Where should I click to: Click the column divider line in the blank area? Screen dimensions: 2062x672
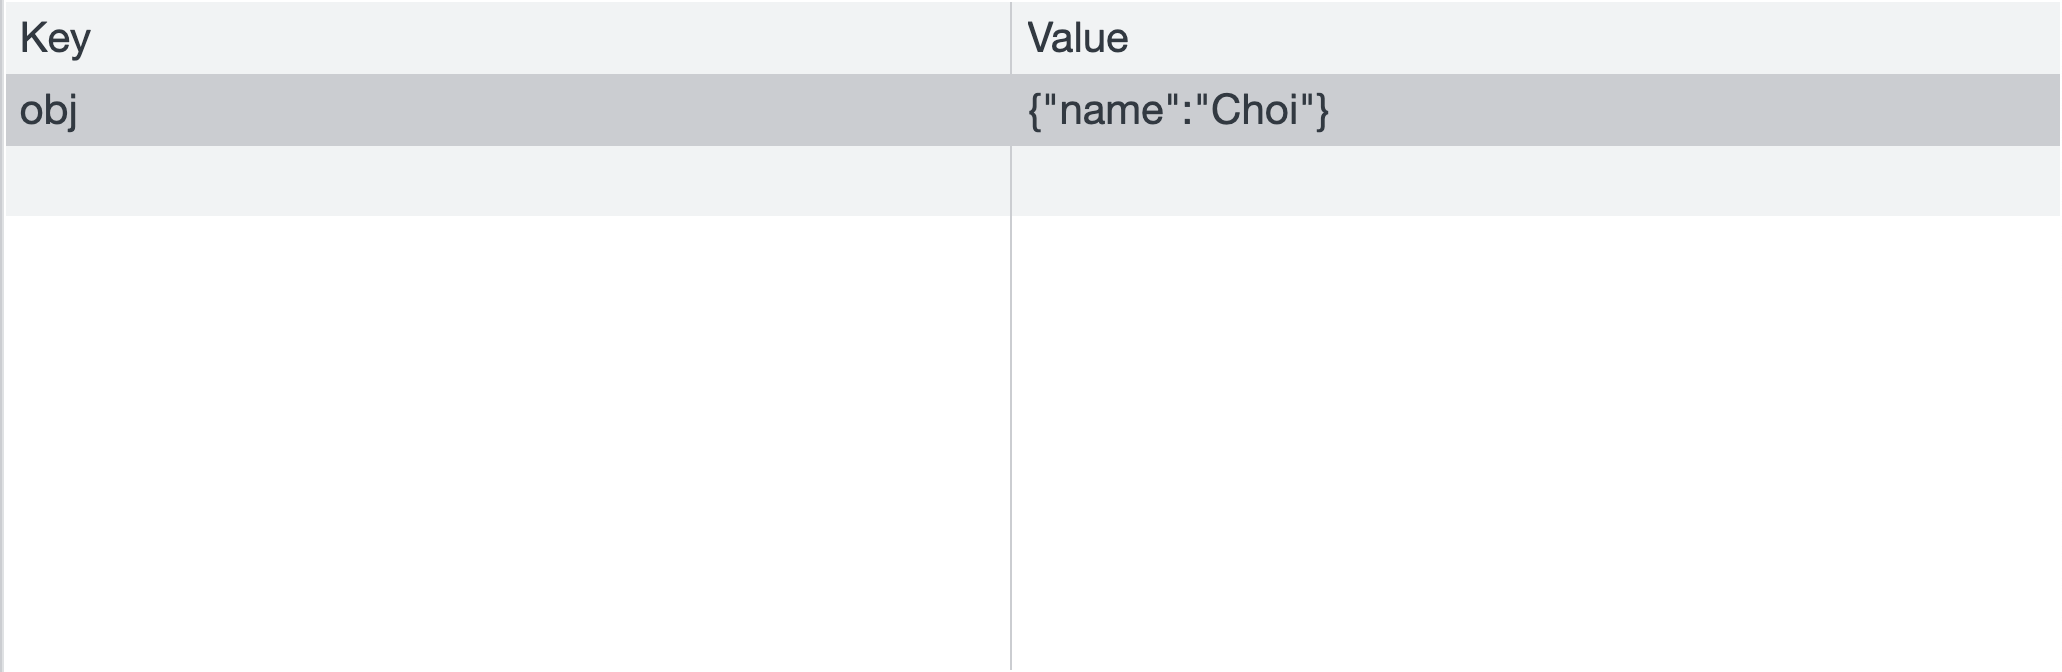[x=1011, y=443]
